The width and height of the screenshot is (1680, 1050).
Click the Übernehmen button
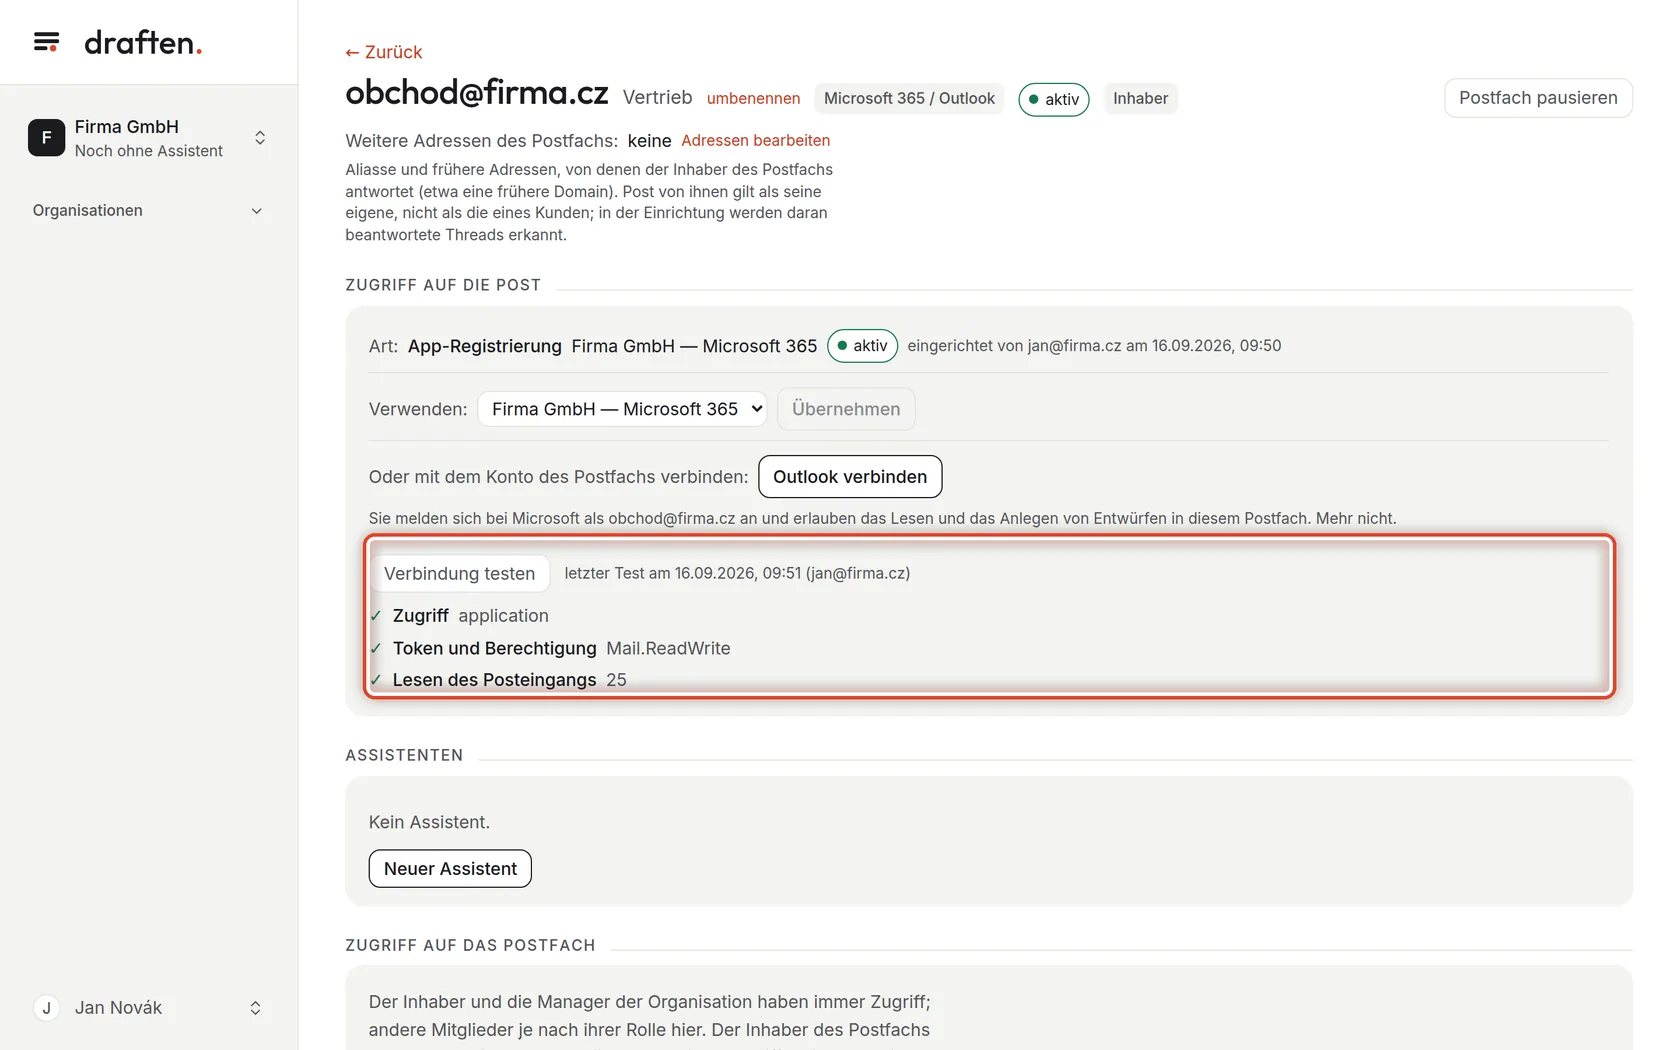pos(846,409)
